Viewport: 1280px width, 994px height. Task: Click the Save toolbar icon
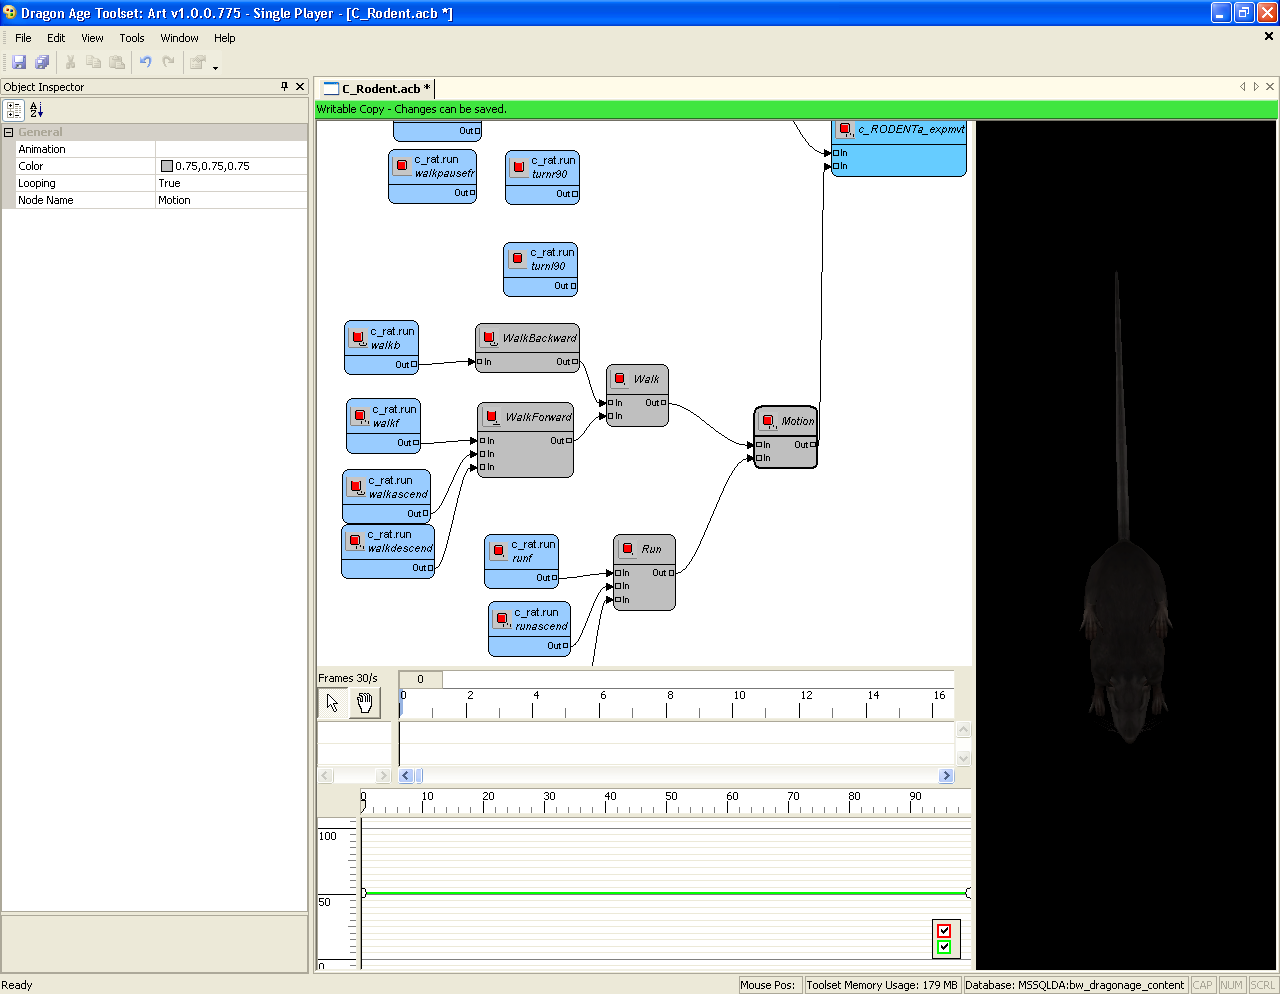19,62
